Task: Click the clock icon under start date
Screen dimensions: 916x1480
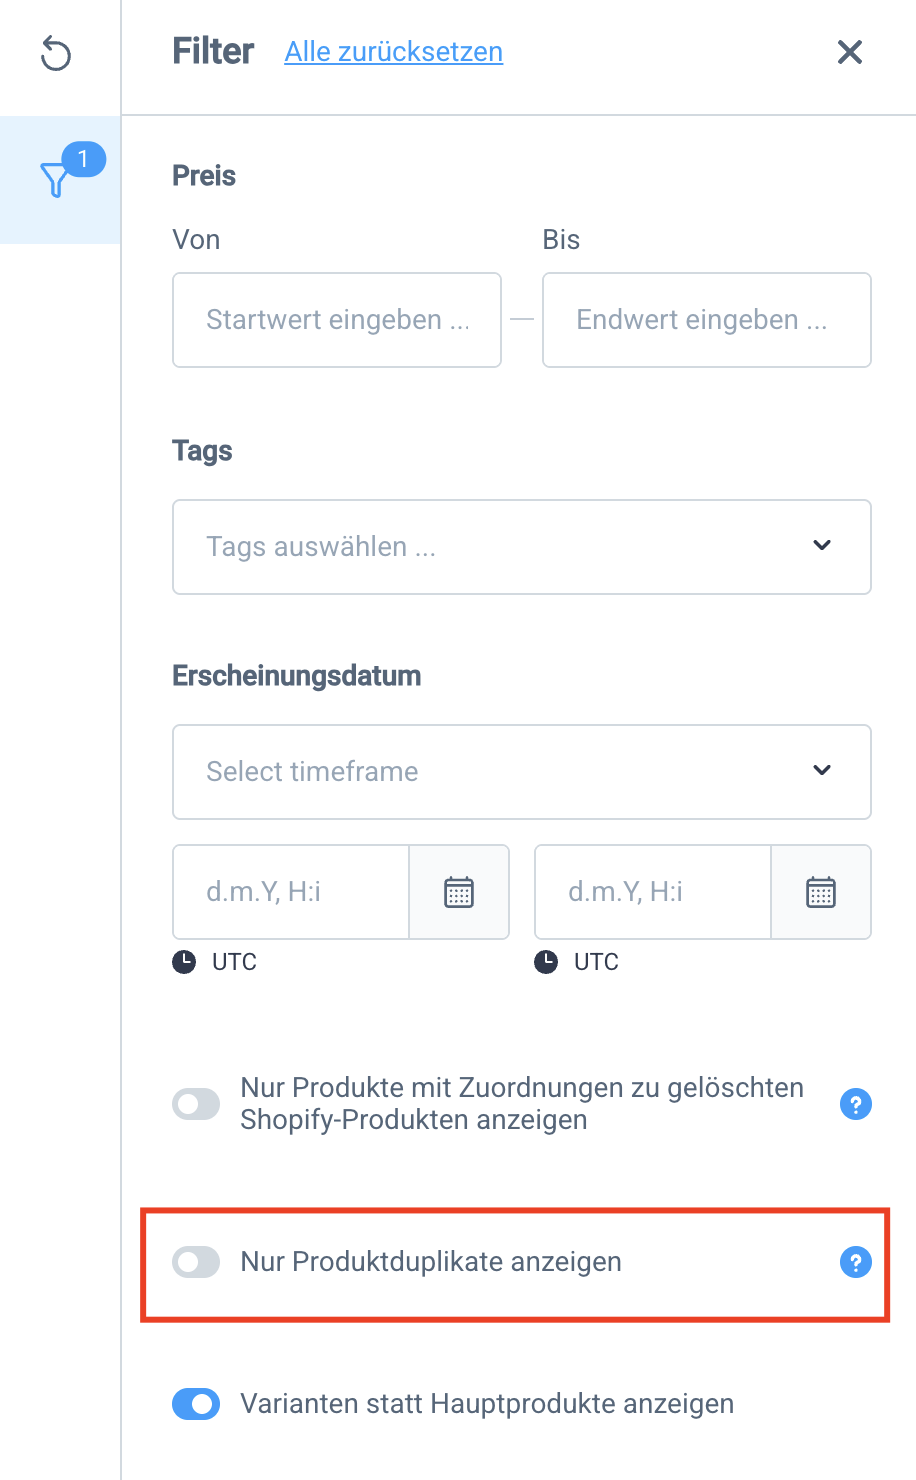Action: [x=184, y=962]
